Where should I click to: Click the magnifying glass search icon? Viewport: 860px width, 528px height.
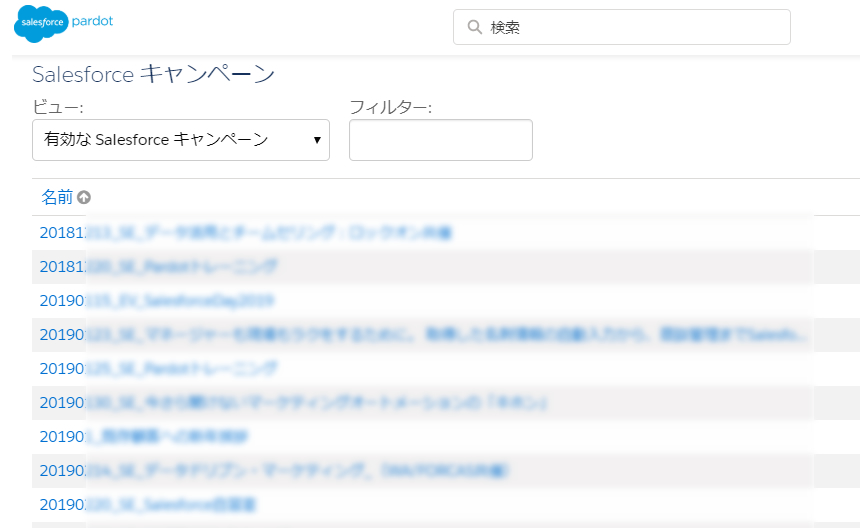pyautogui.click(x=474, y=27)
